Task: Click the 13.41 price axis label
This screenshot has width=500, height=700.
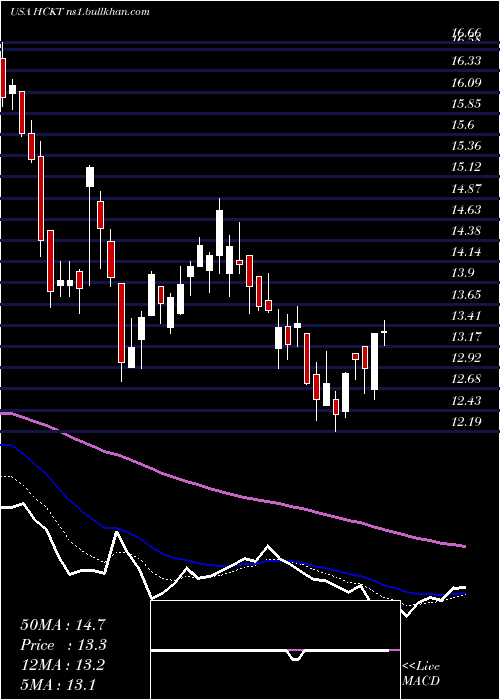Action: [466, 316]
